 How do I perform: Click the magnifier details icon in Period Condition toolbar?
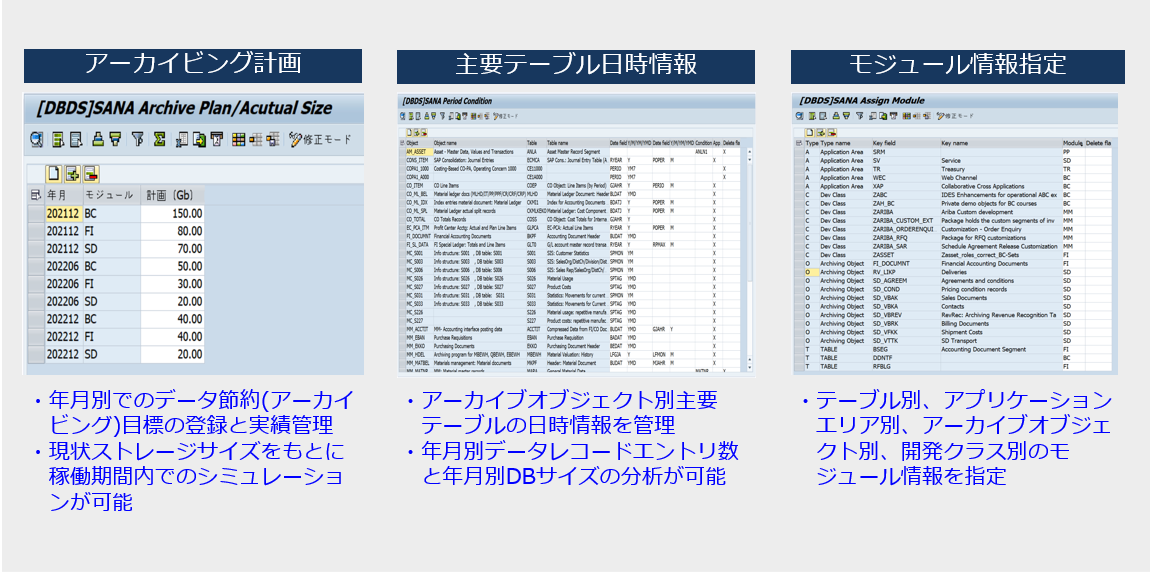click(403, 117)
